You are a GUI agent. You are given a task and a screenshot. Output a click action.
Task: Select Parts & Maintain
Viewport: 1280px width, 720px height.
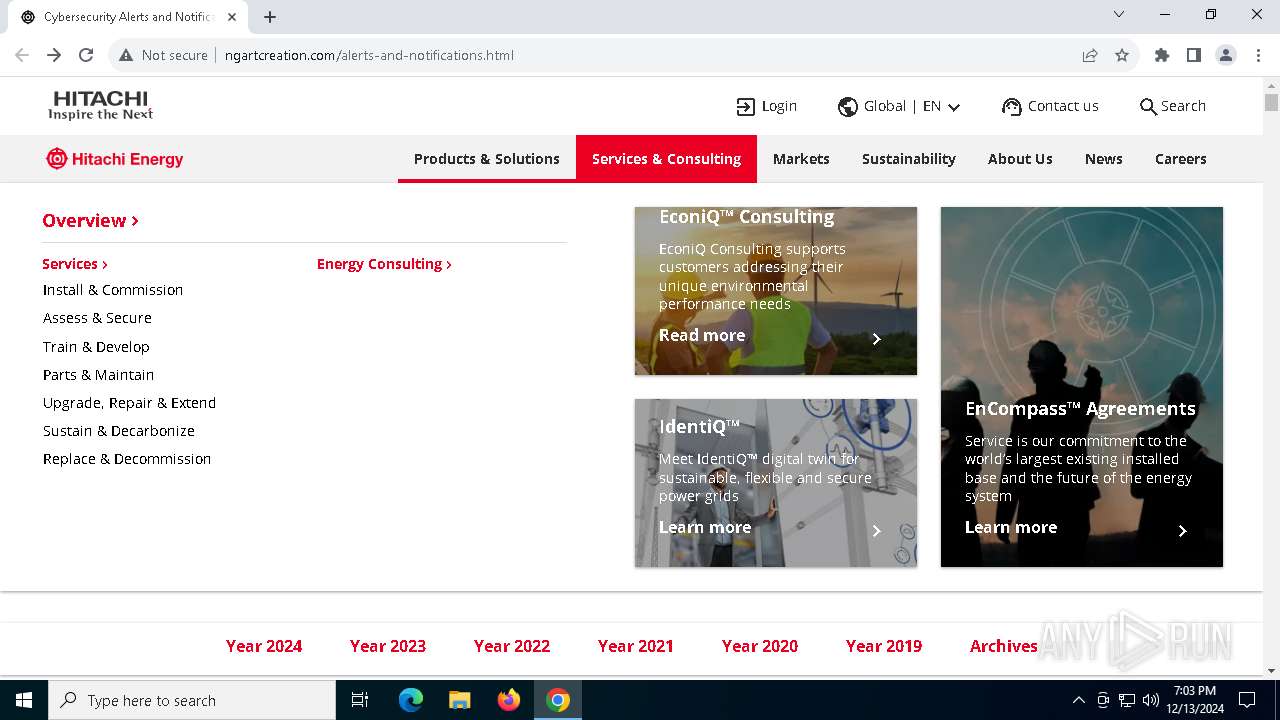coord(98,375)
